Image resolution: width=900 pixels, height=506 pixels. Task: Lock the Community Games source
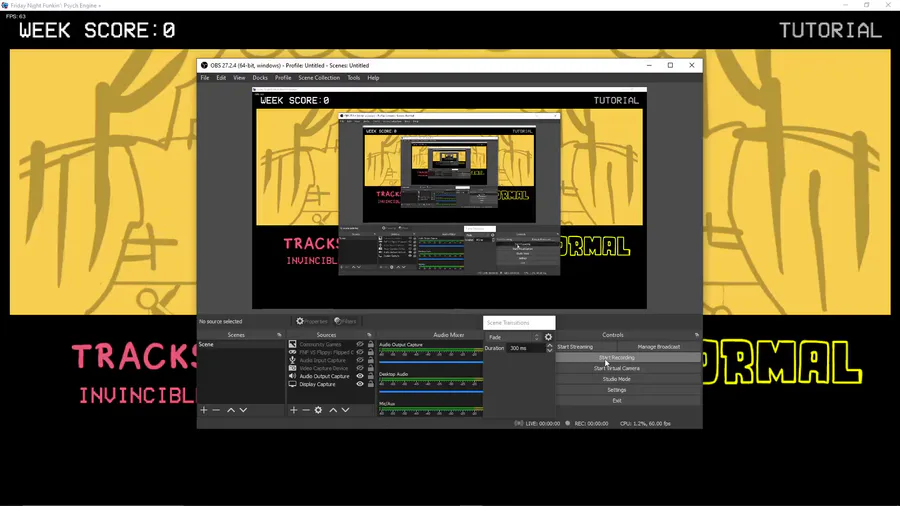(x=371, y=344)
